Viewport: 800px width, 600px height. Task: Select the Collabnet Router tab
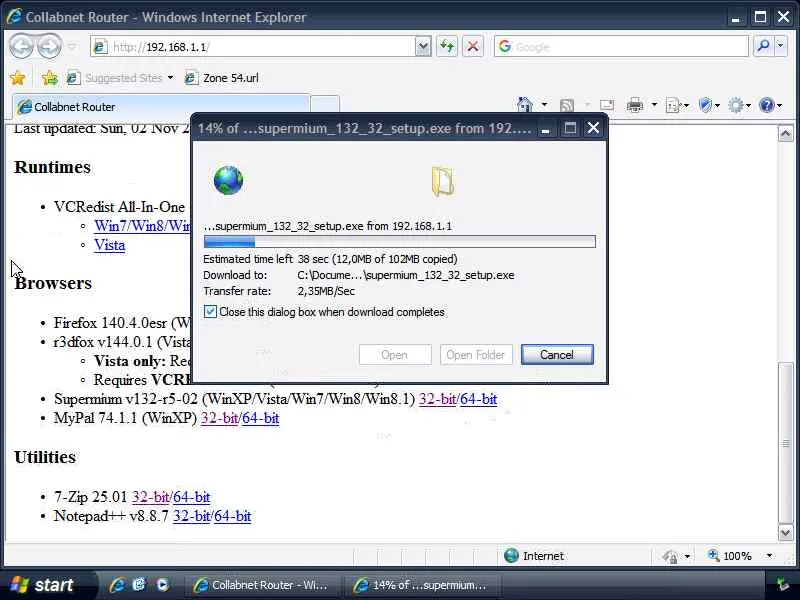161,107
